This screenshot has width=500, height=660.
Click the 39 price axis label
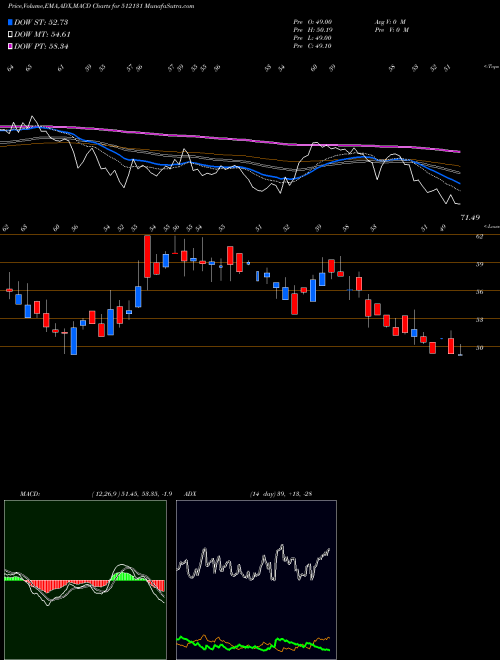coord(479,264)
